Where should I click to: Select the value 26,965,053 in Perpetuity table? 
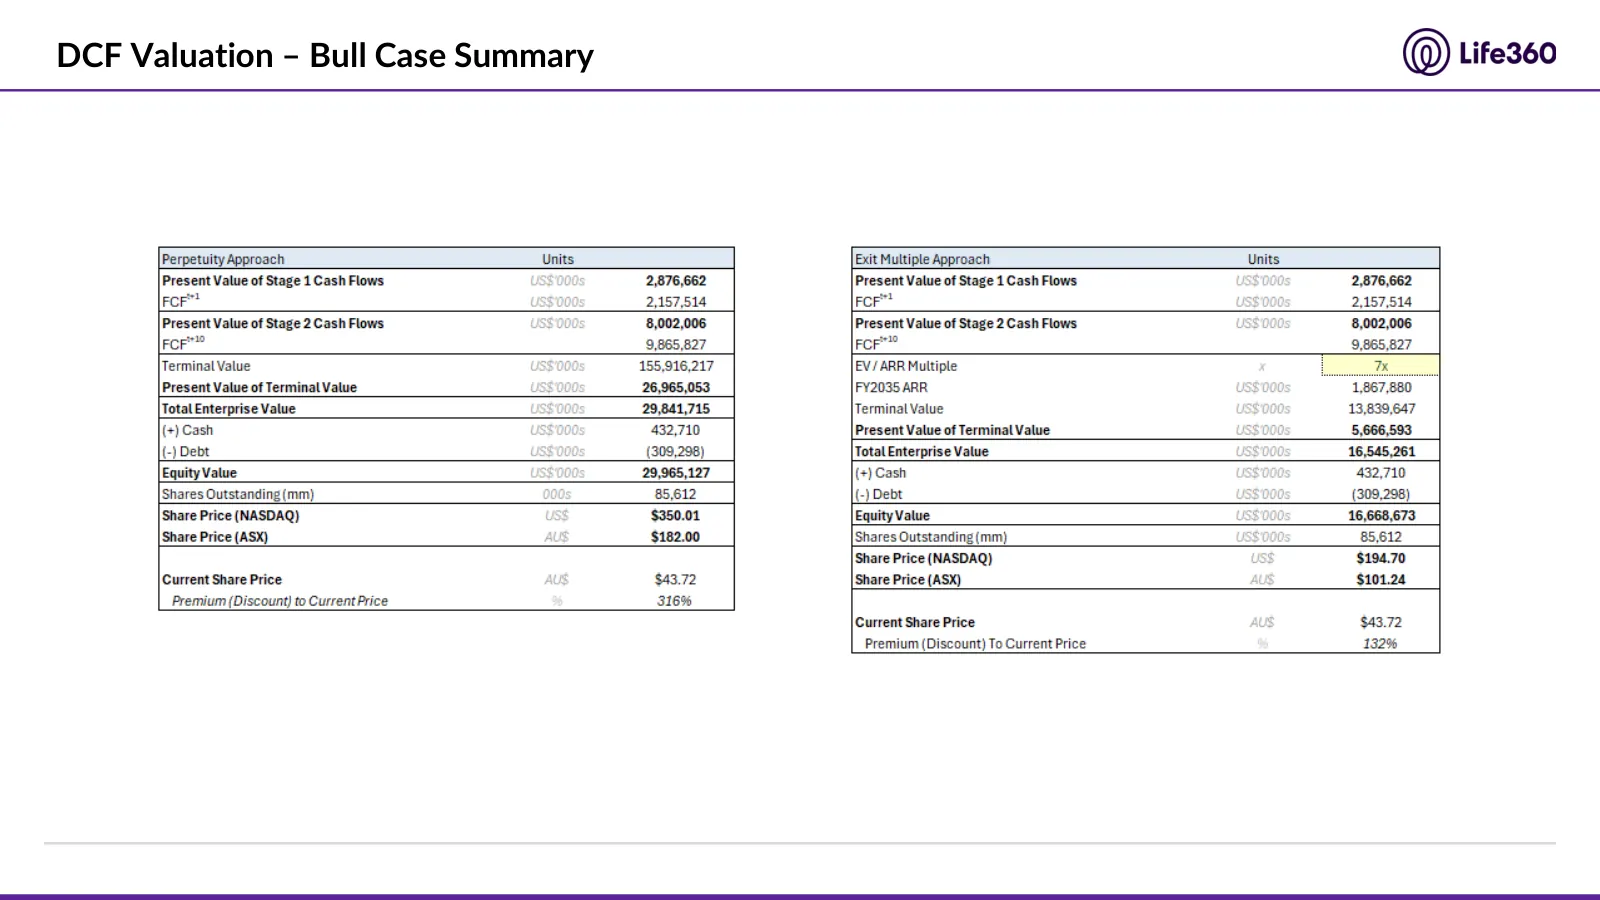coord(676,387)
